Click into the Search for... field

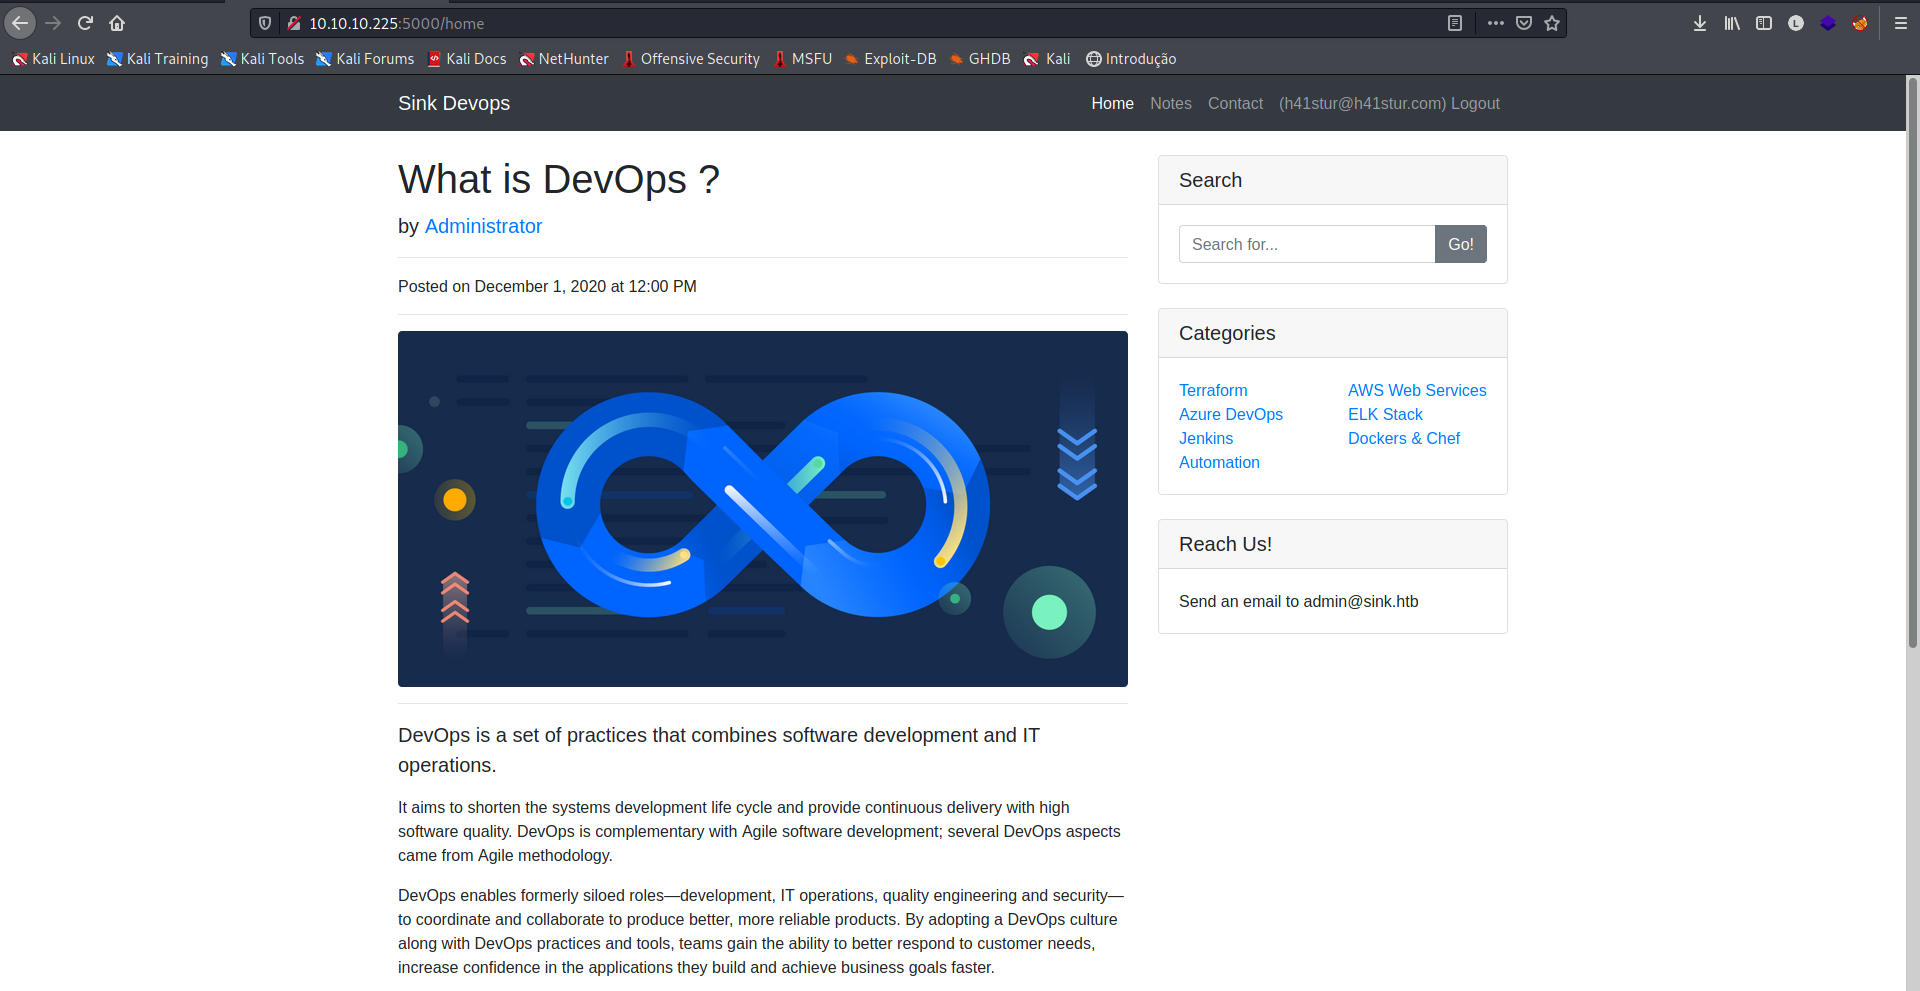click(1306, 244)
